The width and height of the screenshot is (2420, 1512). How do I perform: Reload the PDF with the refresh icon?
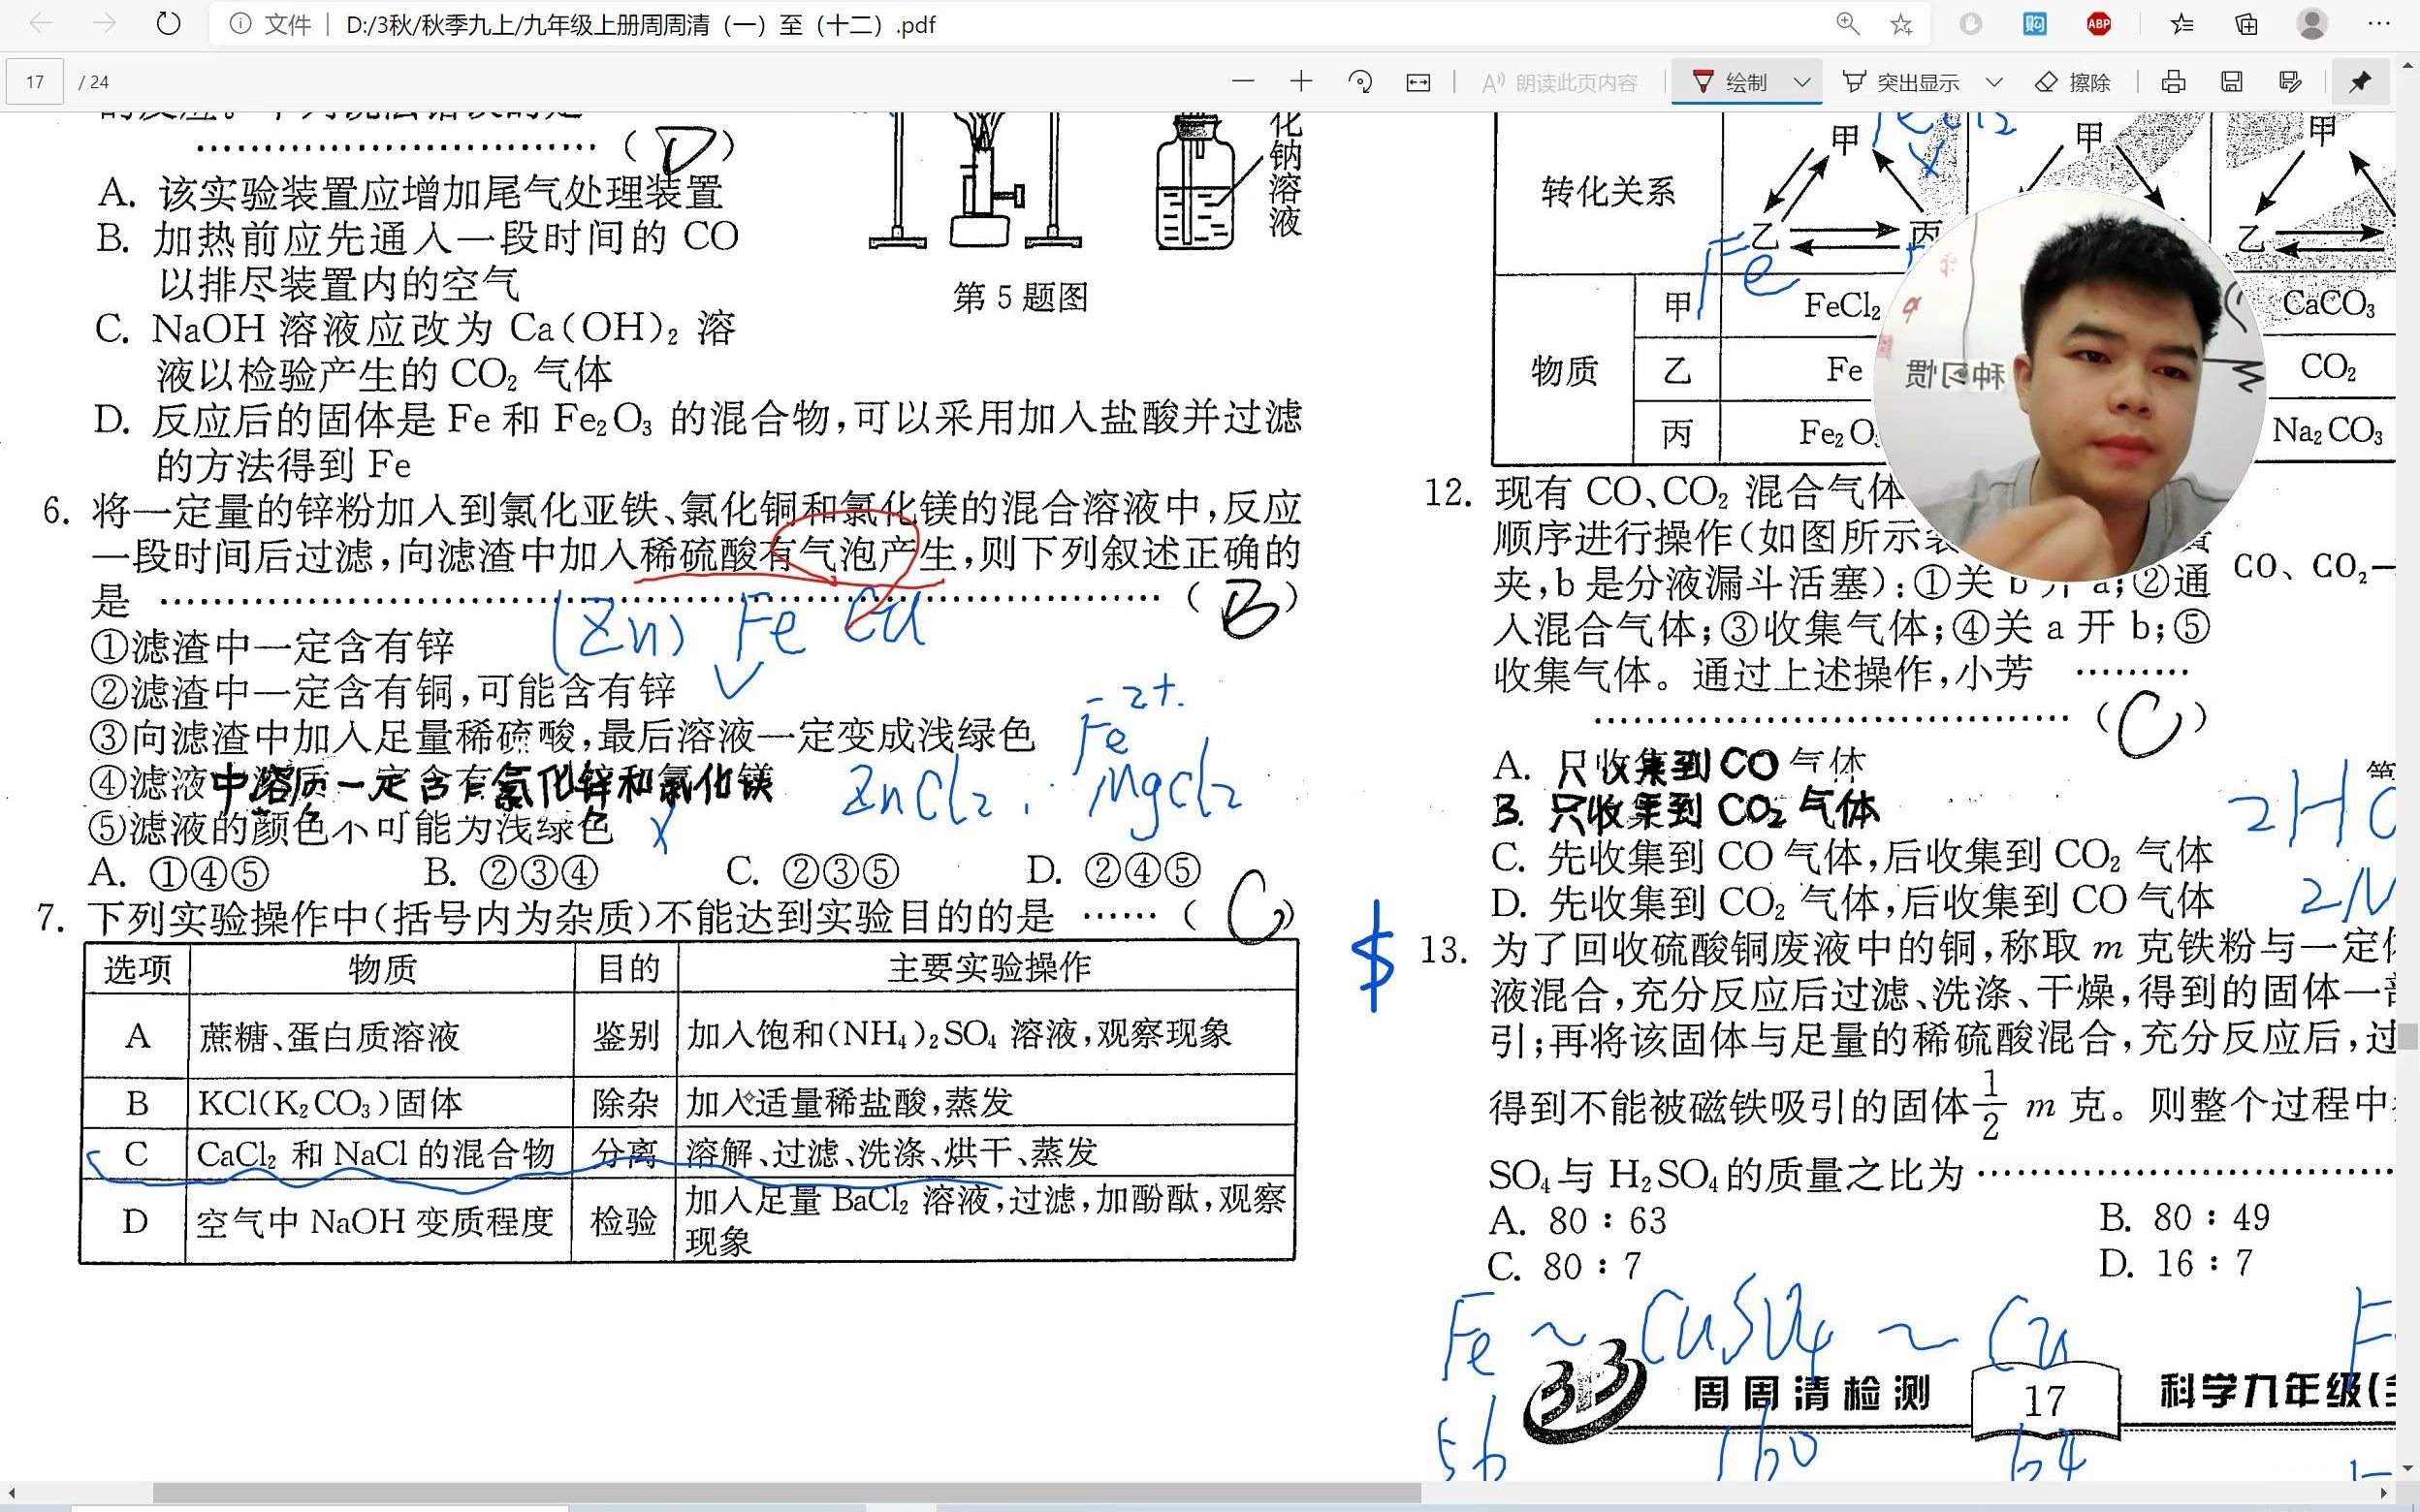[169, 24]
